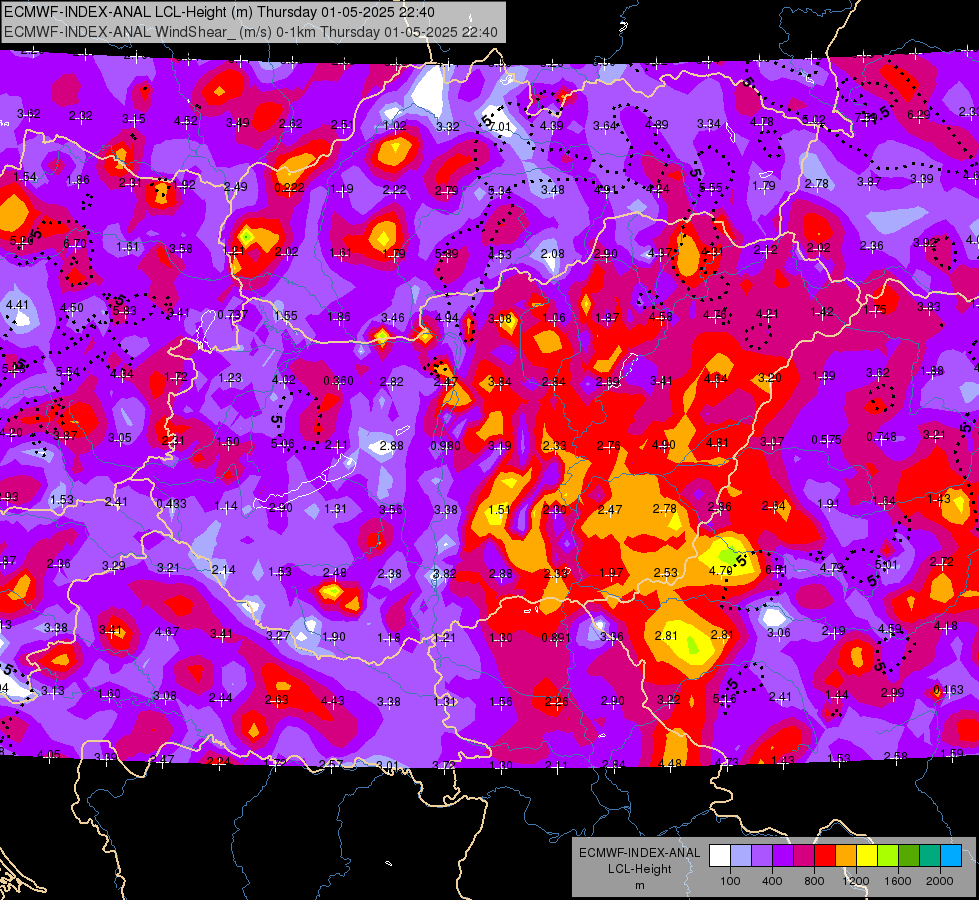Click the red legend color swatch
The width and height of the screenshot is (979, 900).
[x=825, y=855]
